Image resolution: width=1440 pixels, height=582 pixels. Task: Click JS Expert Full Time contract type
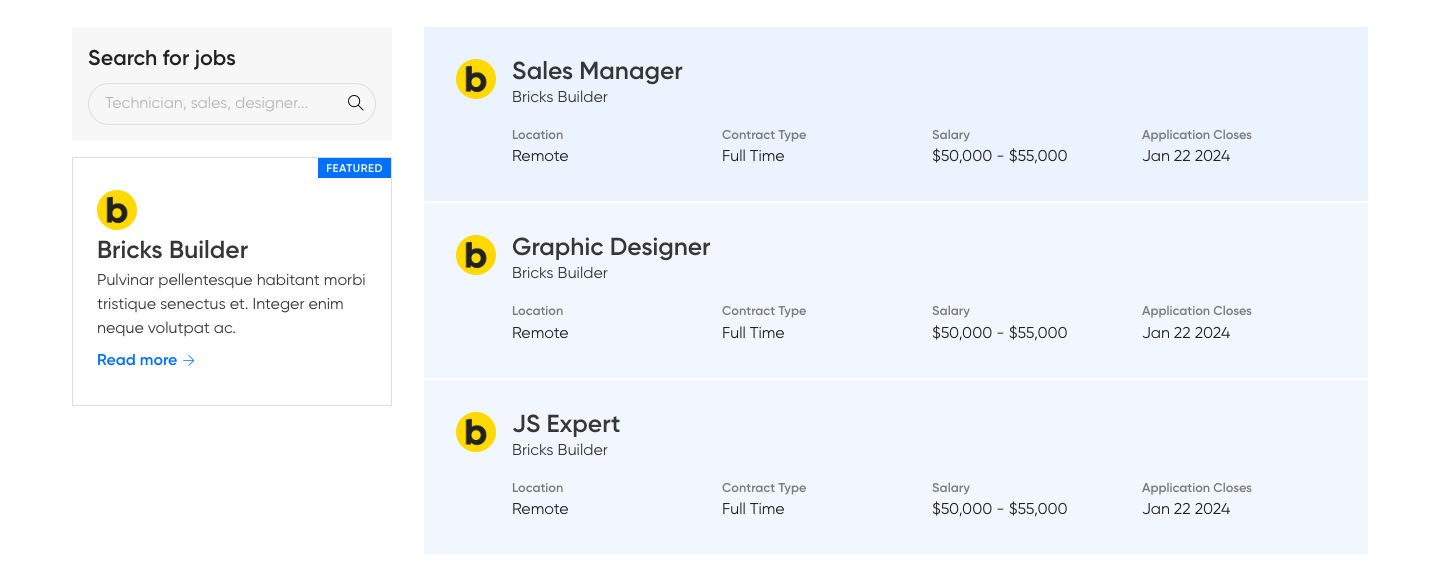point(753,509)
